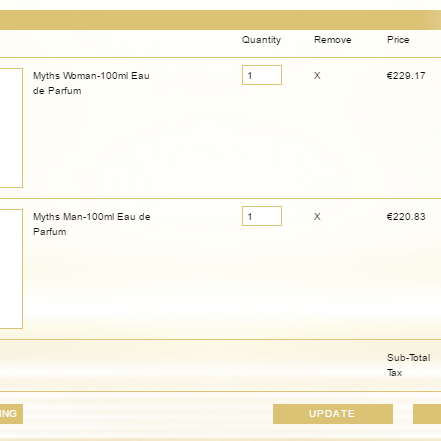
Task: Edit quantity field for Myths Man
Action: tap(262, 216)
